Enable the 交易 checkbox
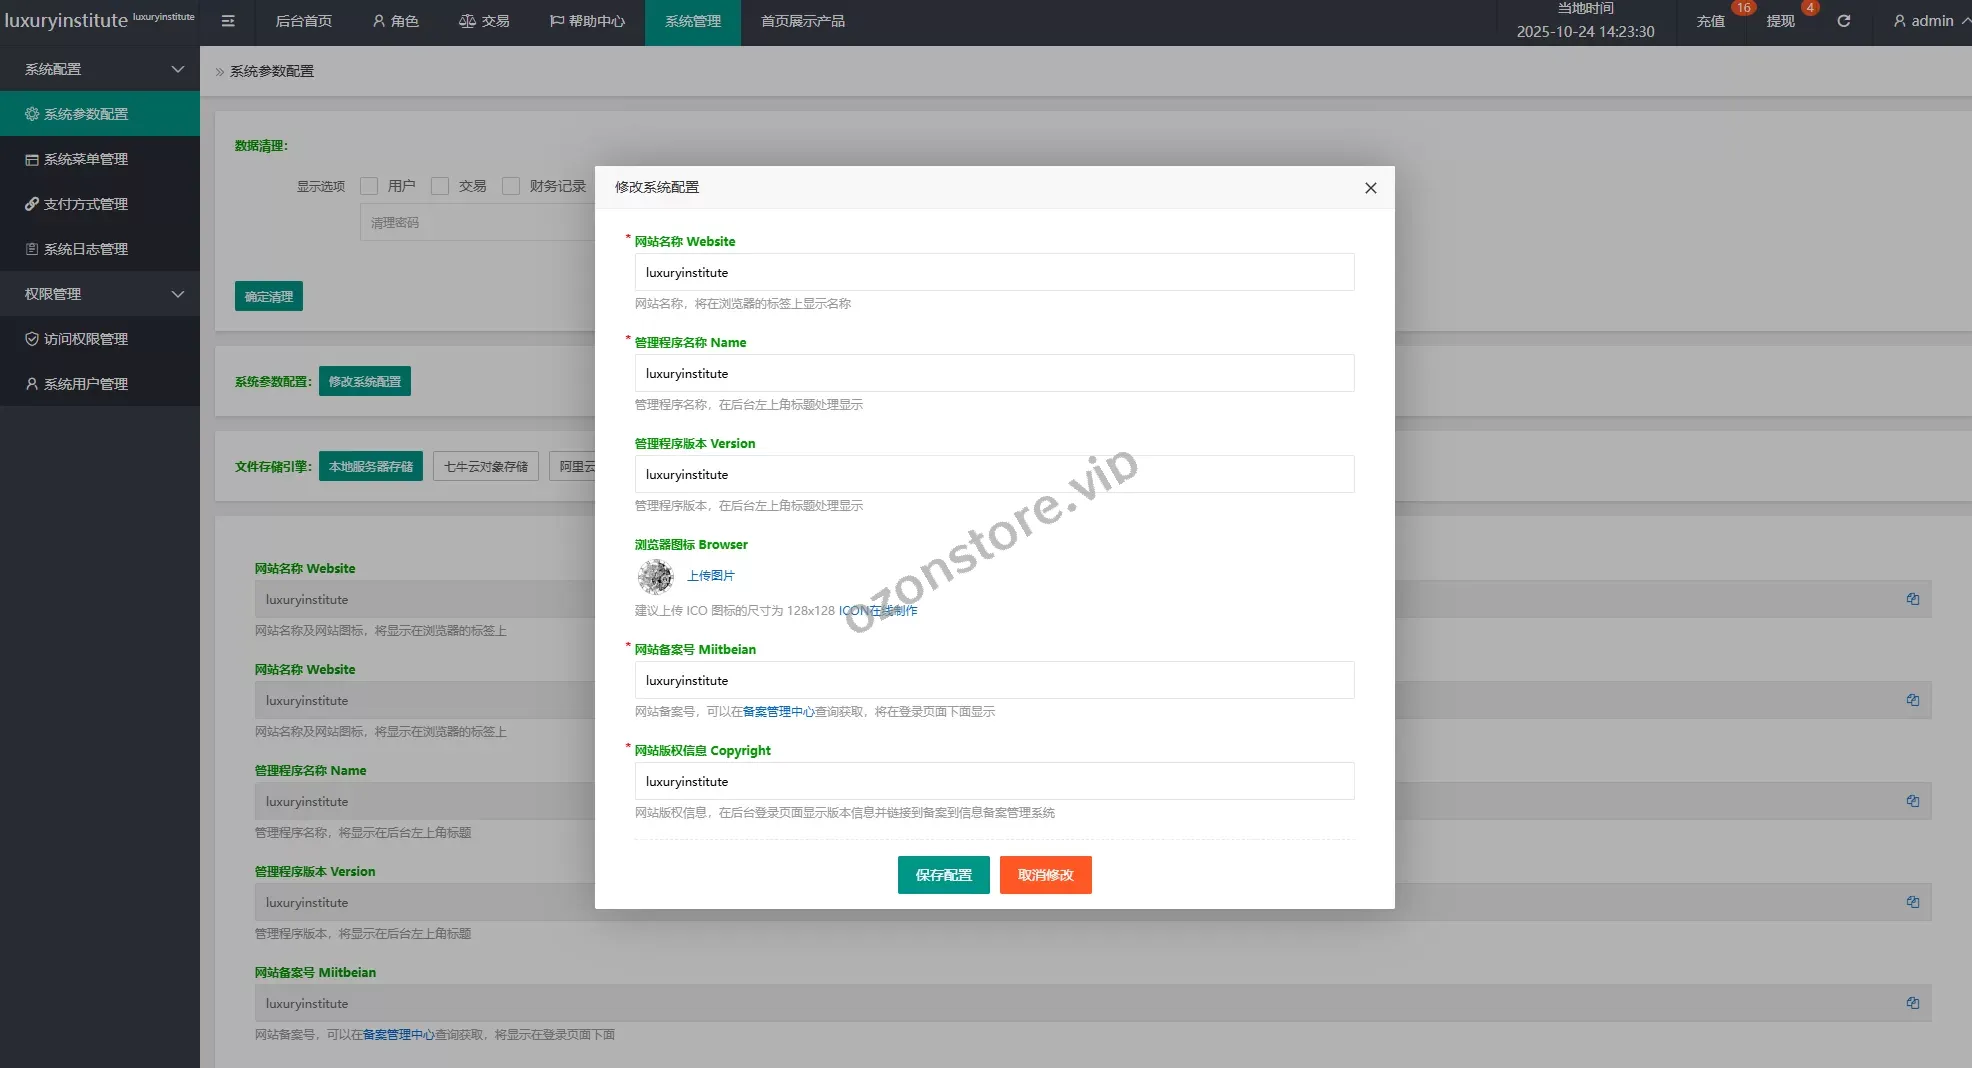 point(440,186)
